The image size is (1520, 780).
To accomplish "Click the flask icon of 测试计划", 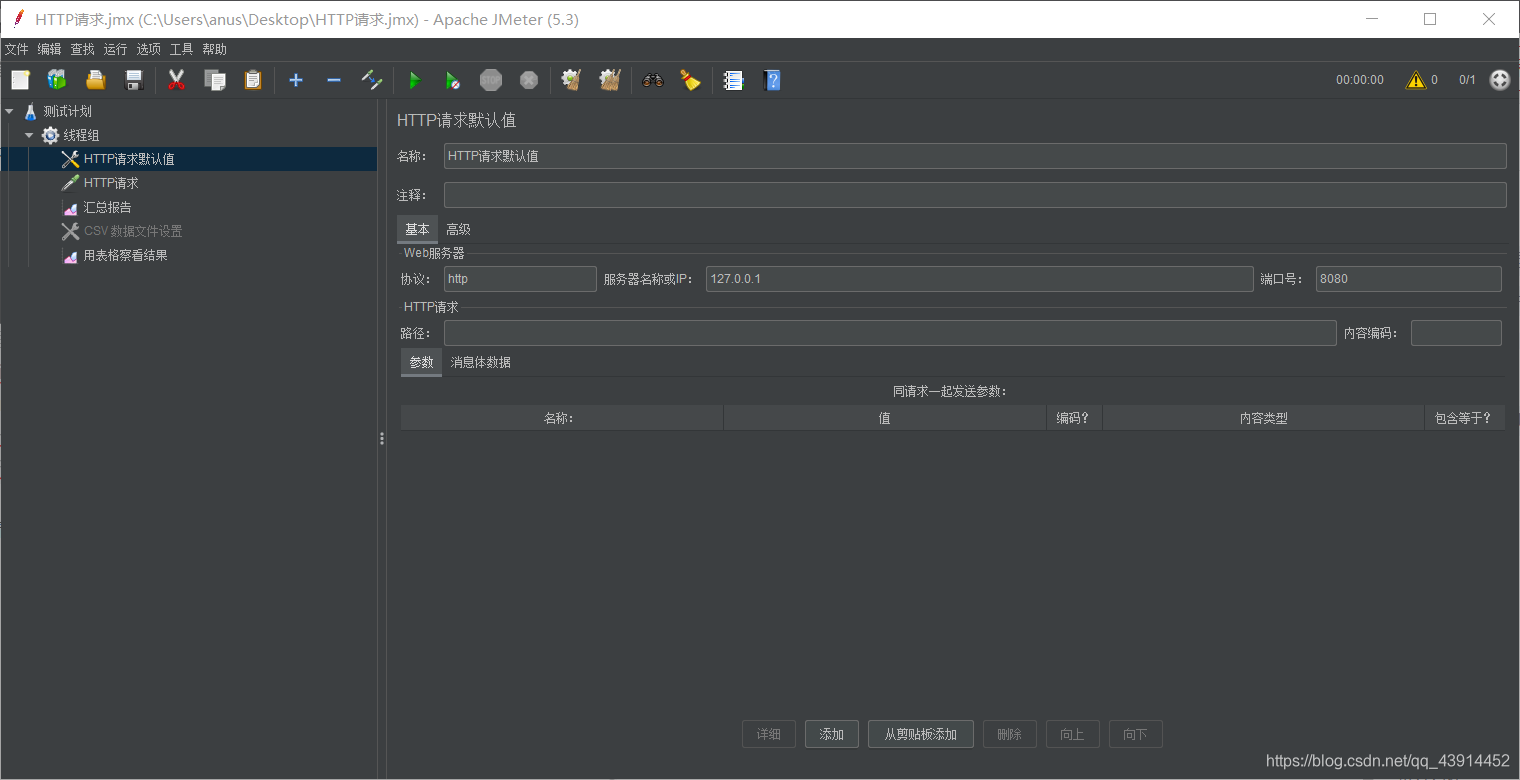I will [x=31, y=111].
